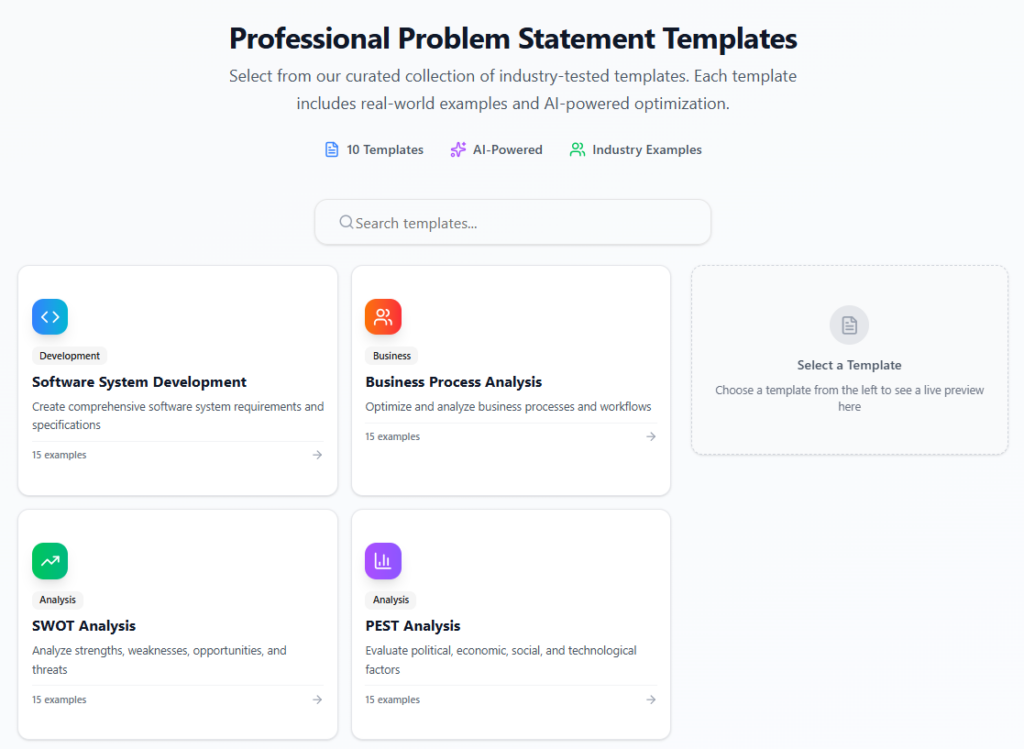This screenshot has height=749, width=1024.
Task: Open the Software System Development template
Action: [177, 380]
